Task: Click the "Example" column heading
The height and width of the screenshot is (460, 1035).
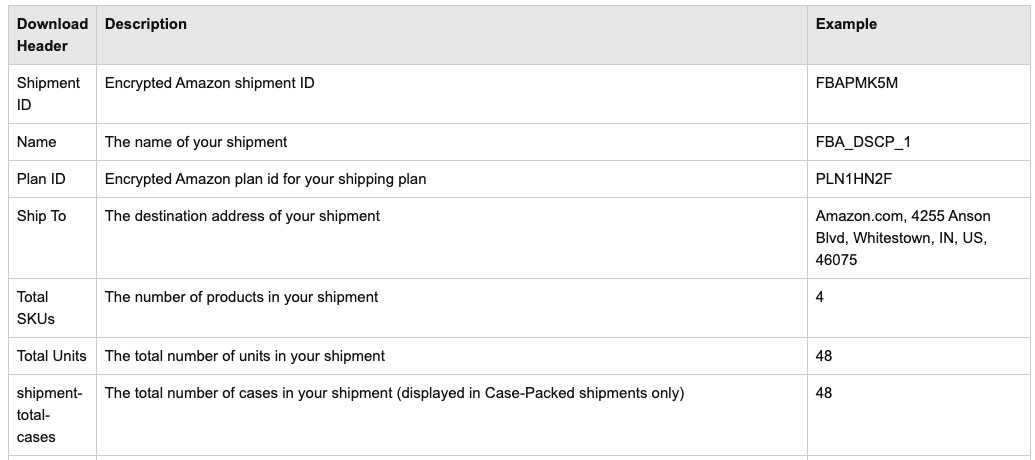Action: [846, 24]
